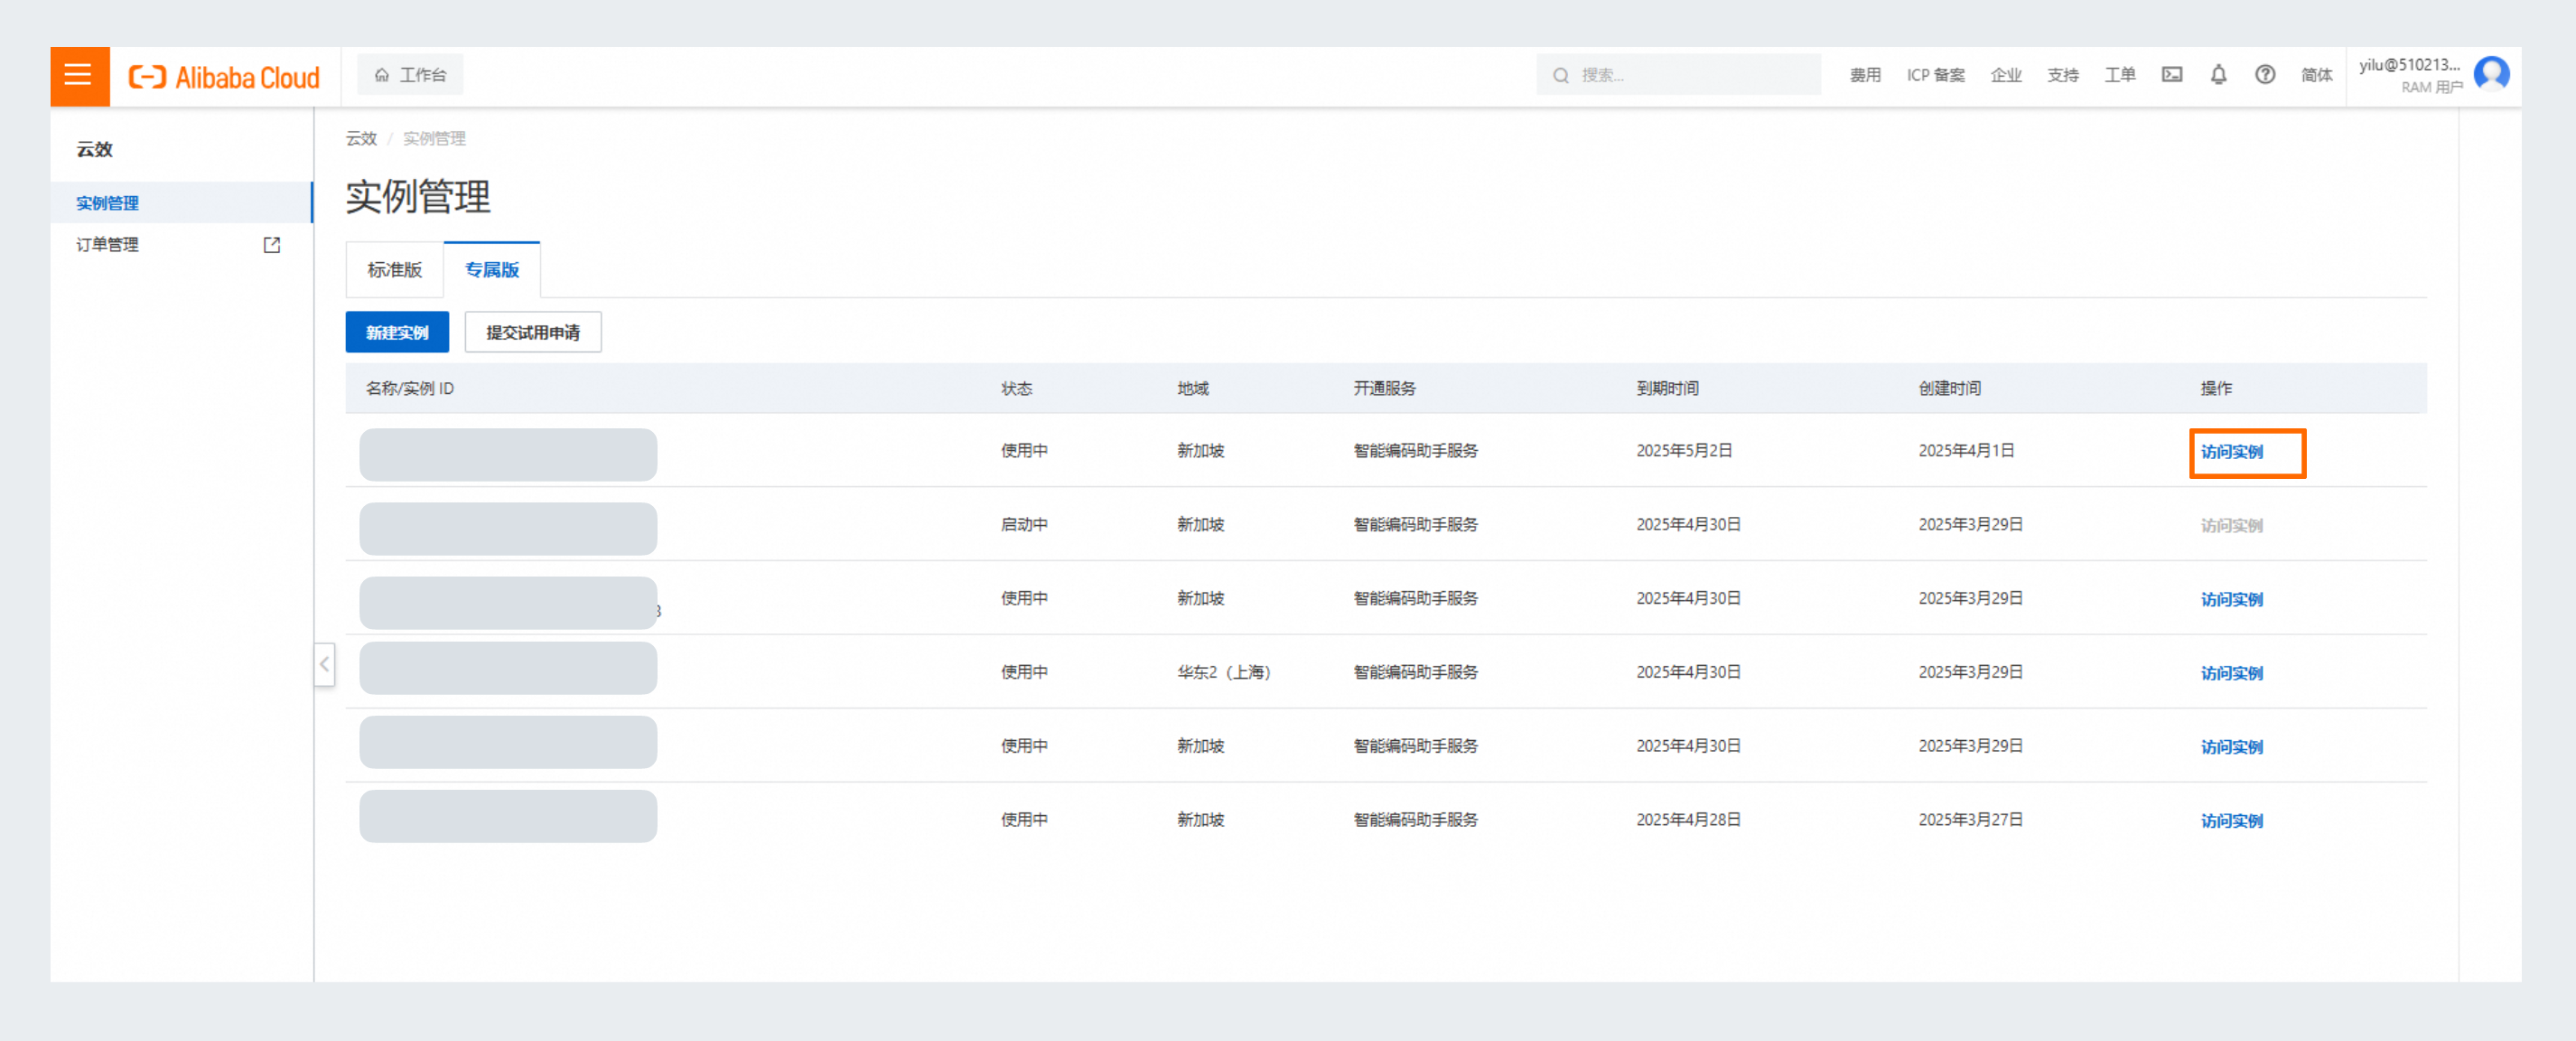Click 访问实例 for the 2025年4月1日 instance

[x=2231, y=452]
